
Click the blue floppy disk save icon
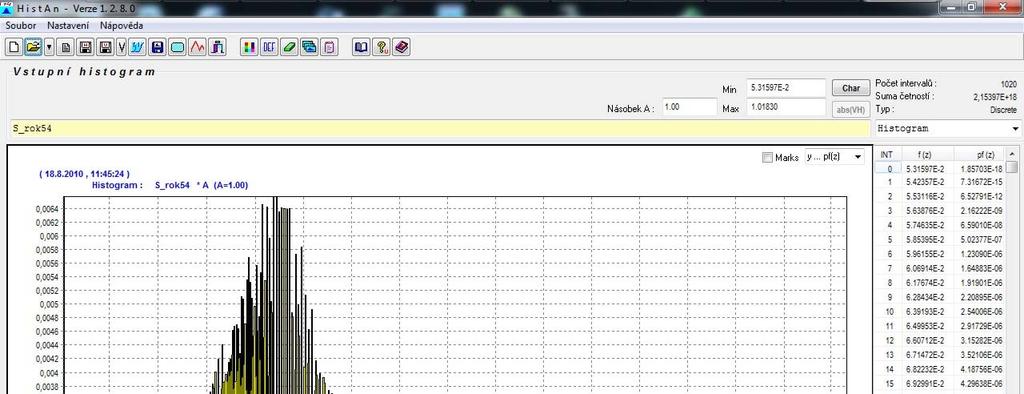click(x=157, y=47)
